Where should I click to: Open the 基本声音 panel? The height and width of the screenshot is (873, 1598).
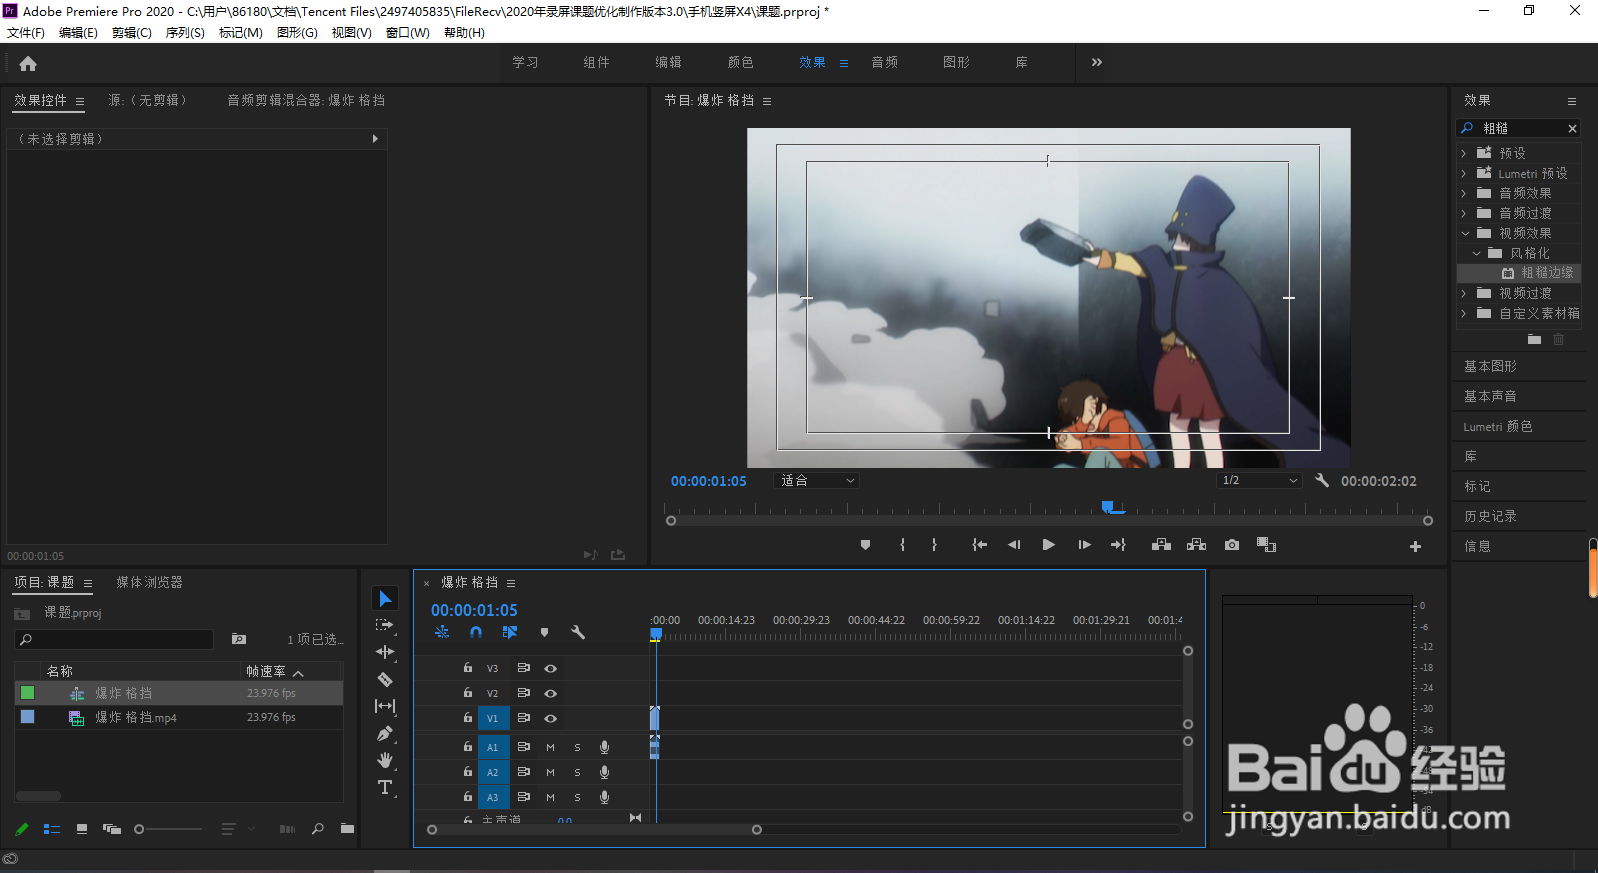coord(1490,396)
